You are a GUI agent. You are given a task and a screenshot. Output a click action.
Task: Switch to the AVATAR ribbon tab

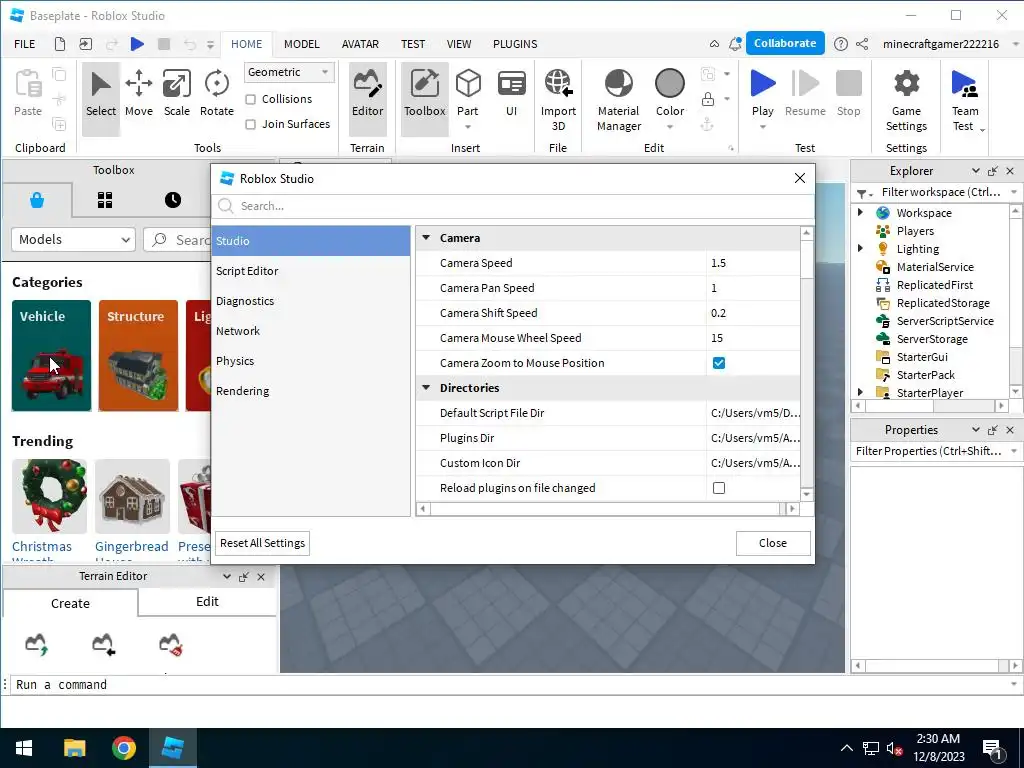tap(360, 44)
